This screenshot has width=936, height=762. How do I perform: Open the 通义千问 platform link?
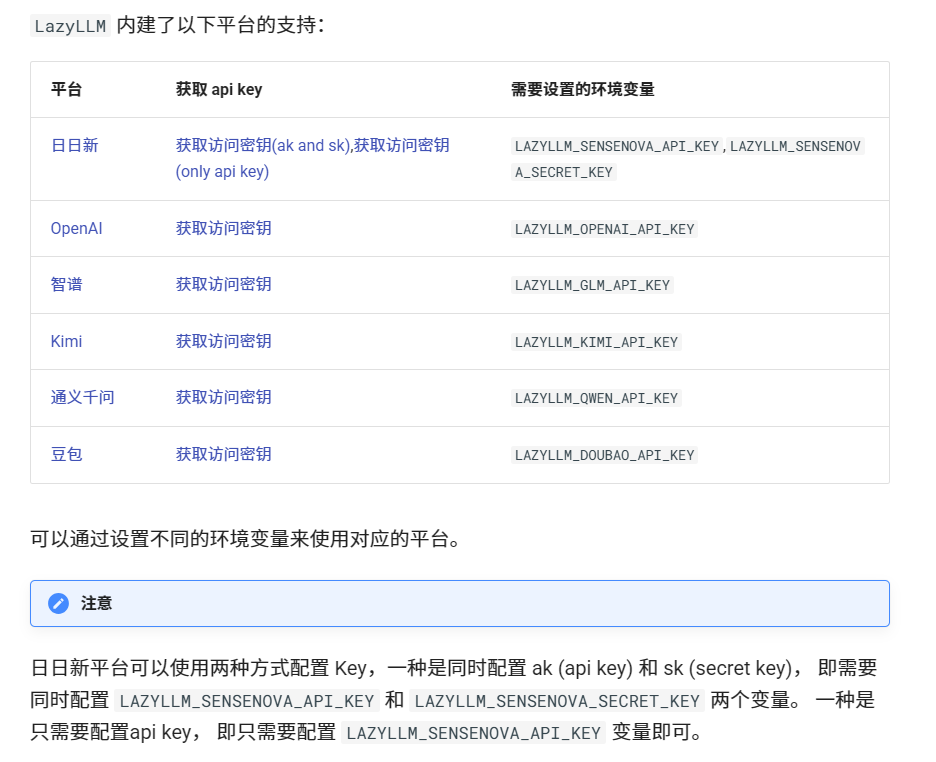82,397
